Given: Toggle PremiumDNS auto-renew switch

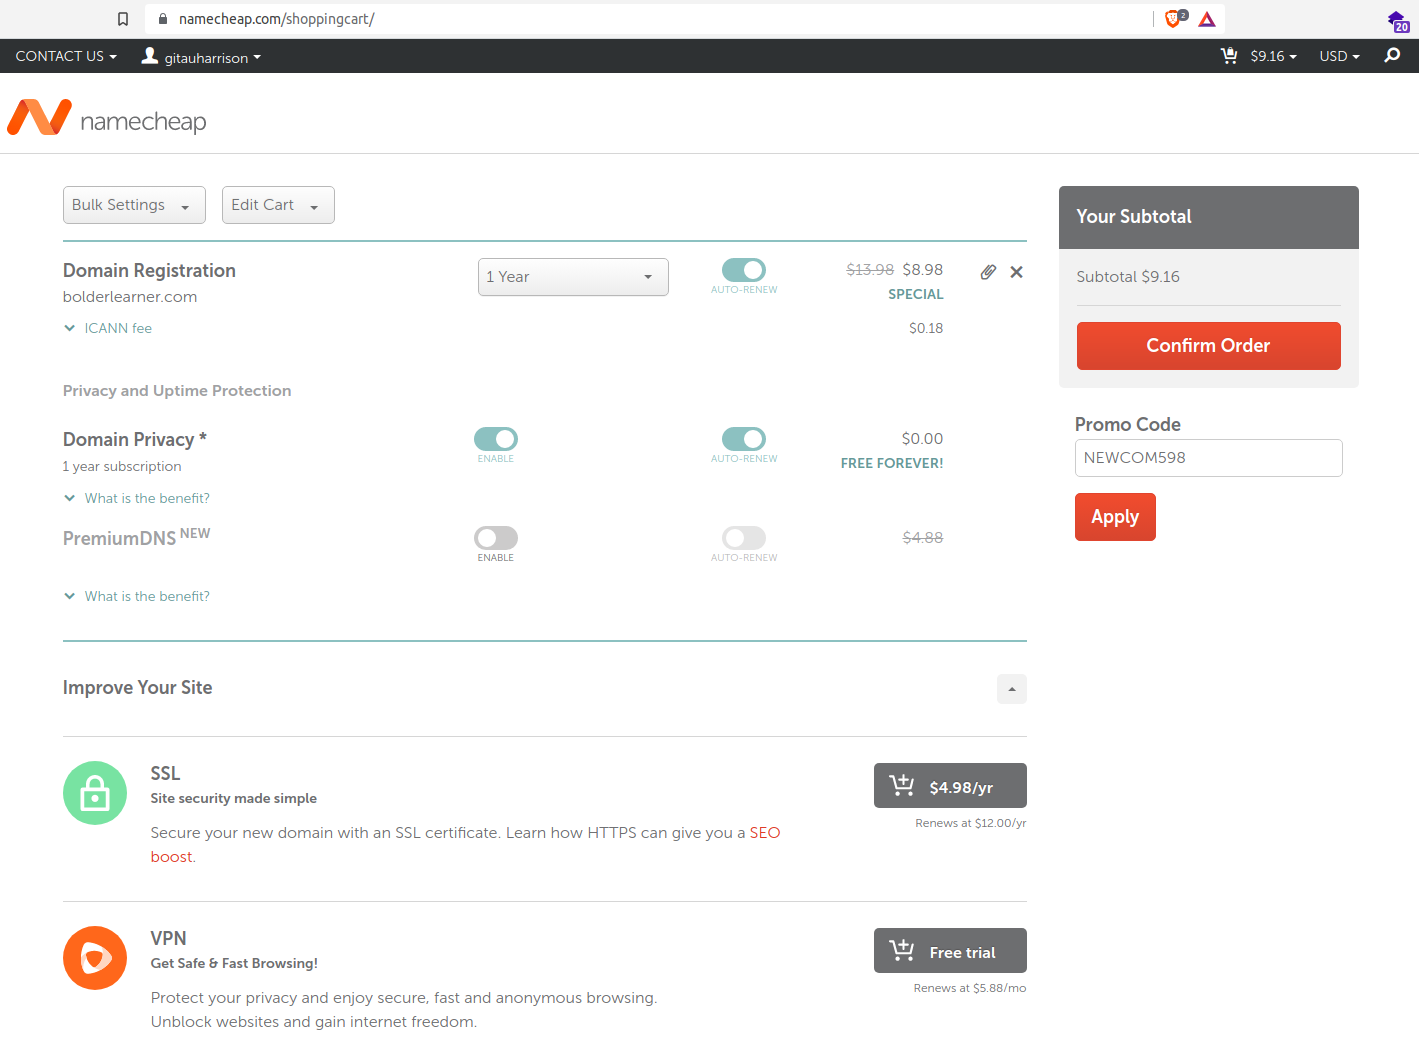Looking at the screenshot, I should pos(744,538).
